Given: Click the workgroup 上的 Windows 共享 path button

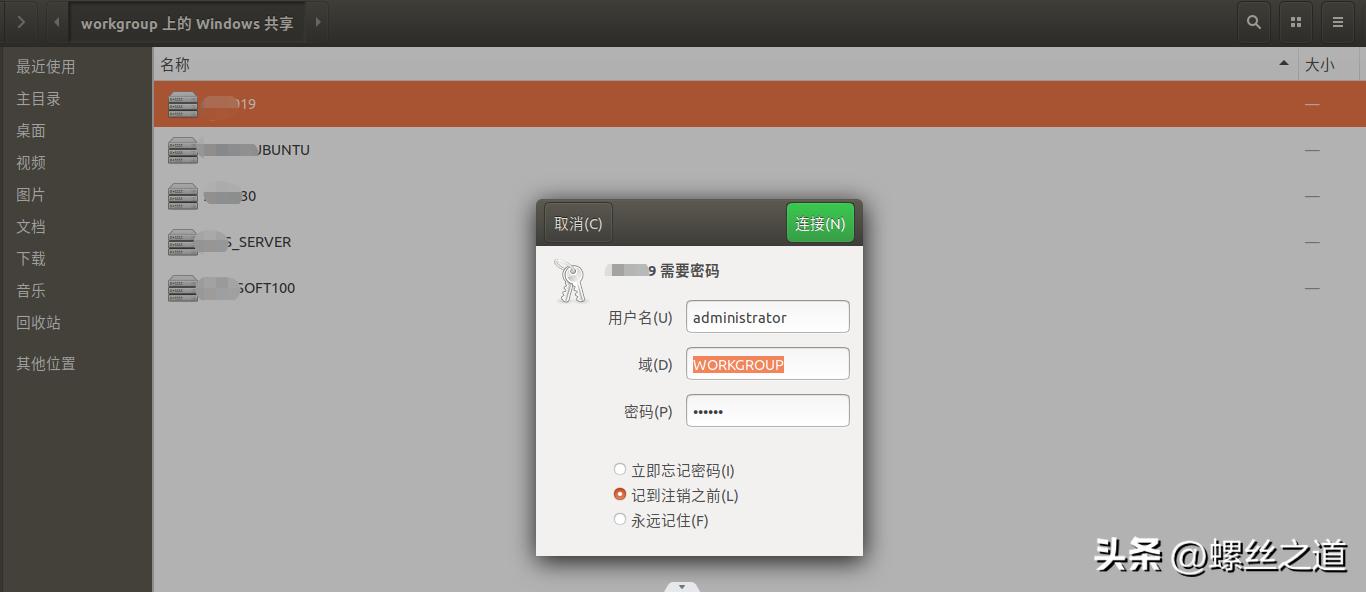Looking at the screenshot, I should 187,21.
